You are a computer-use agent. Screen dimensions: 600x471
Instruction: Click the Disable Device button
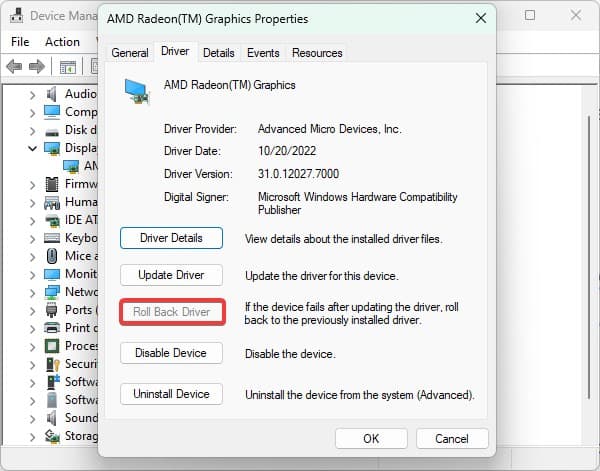[x=171, y=353]
